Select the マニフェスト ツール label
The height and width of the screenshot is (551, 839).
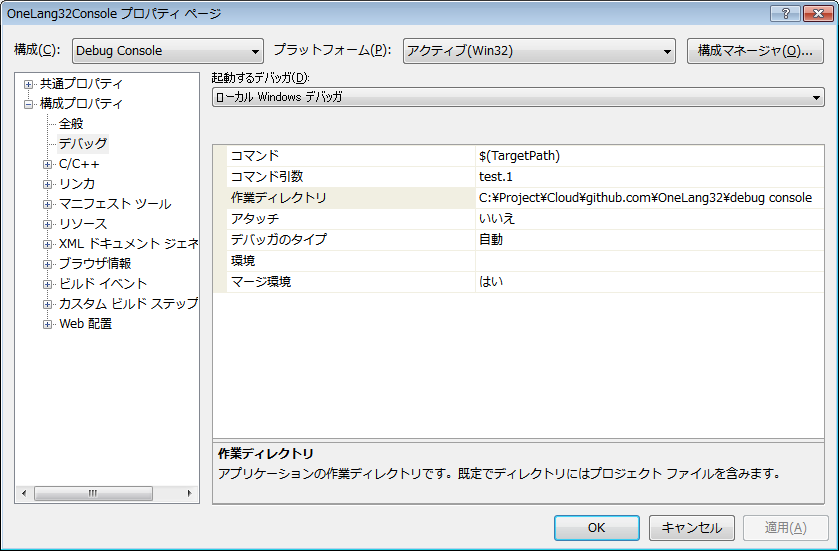(115, 204)
